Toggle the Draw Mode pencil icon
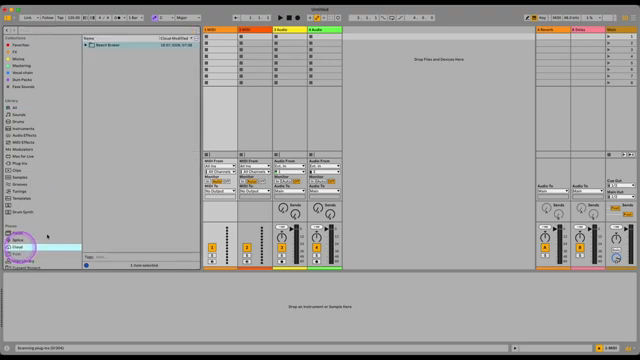 pos(527,18)
